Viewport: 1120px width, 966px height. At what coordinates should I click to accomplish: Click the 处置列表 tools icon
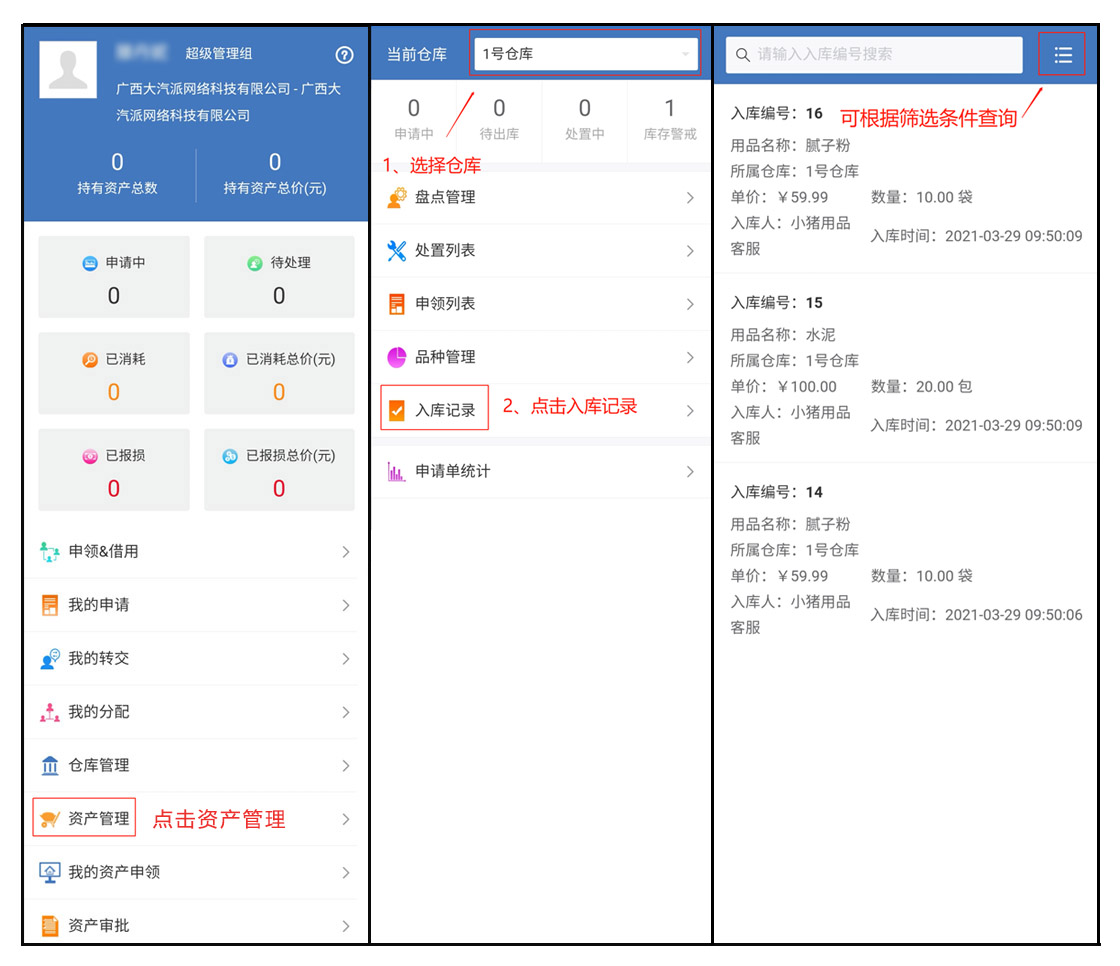(396, 251)
